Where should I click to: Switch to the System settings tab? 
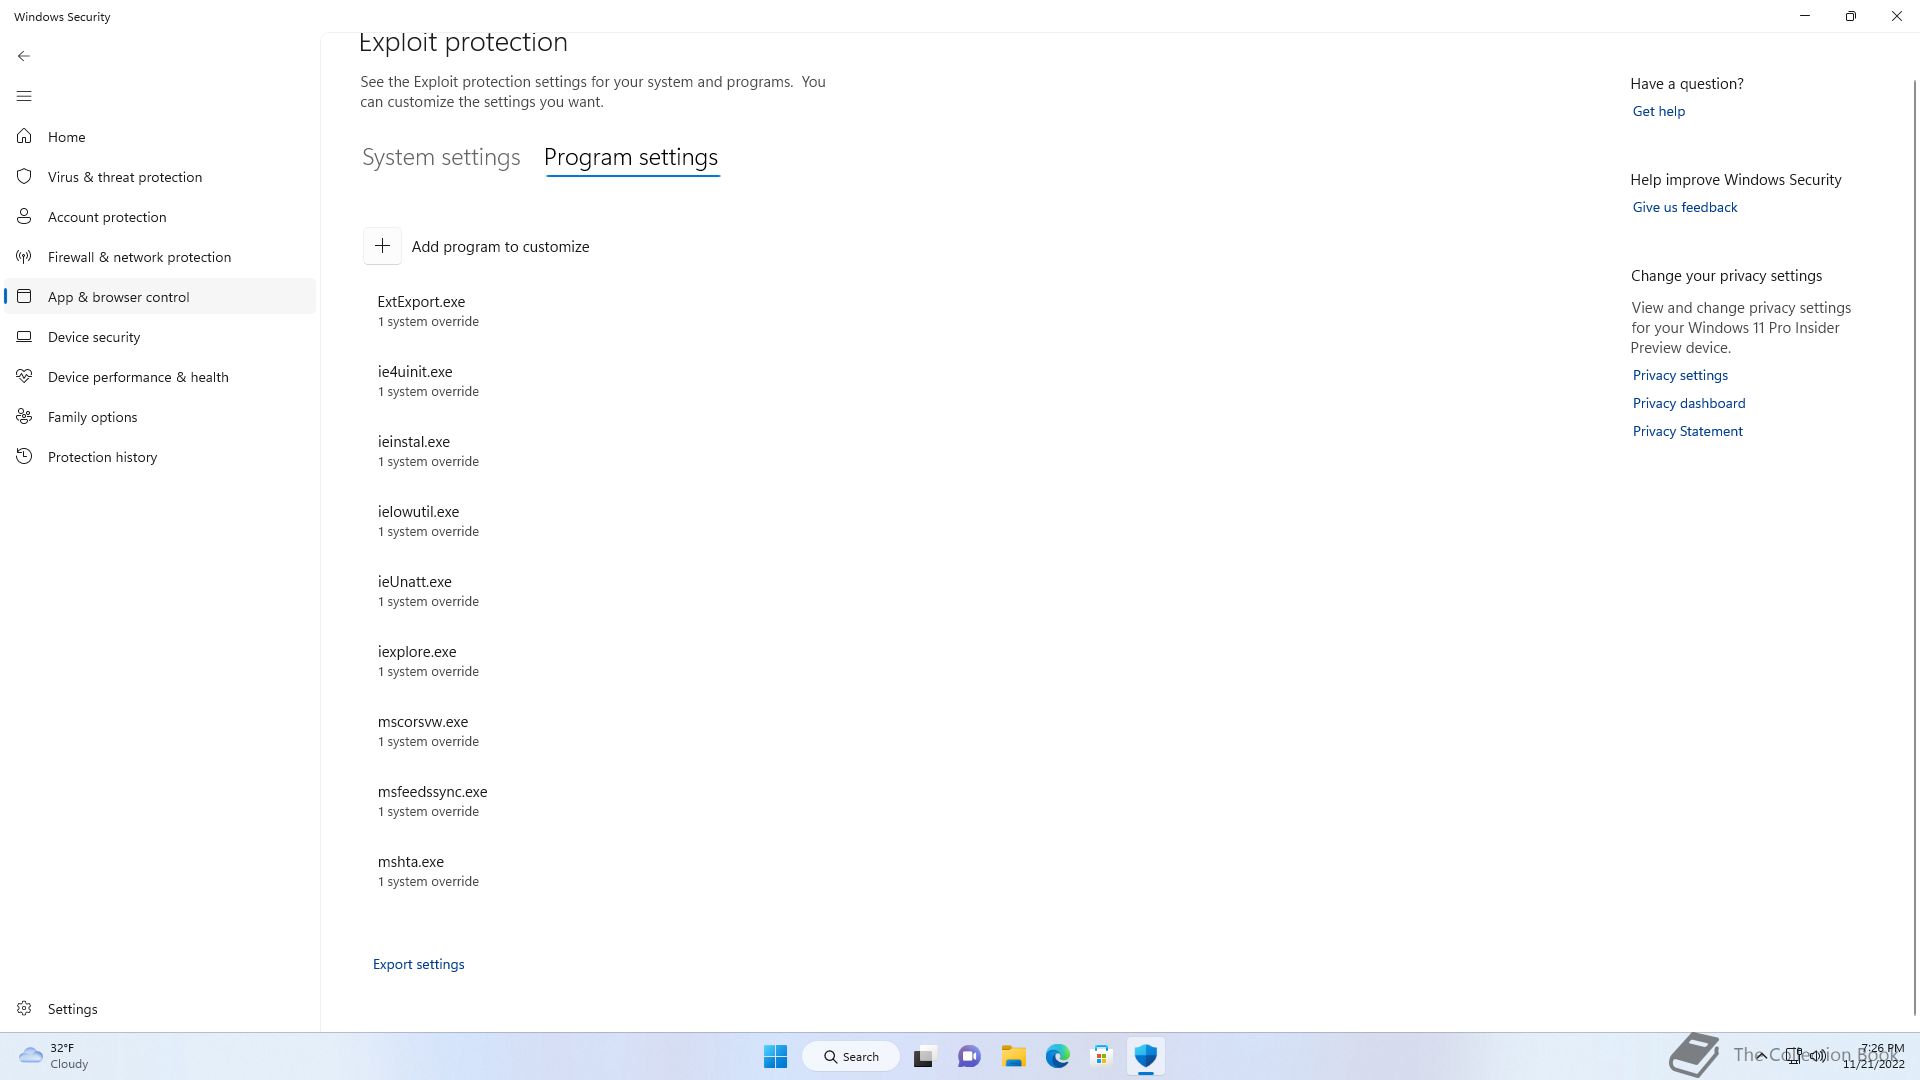point(441,157)
